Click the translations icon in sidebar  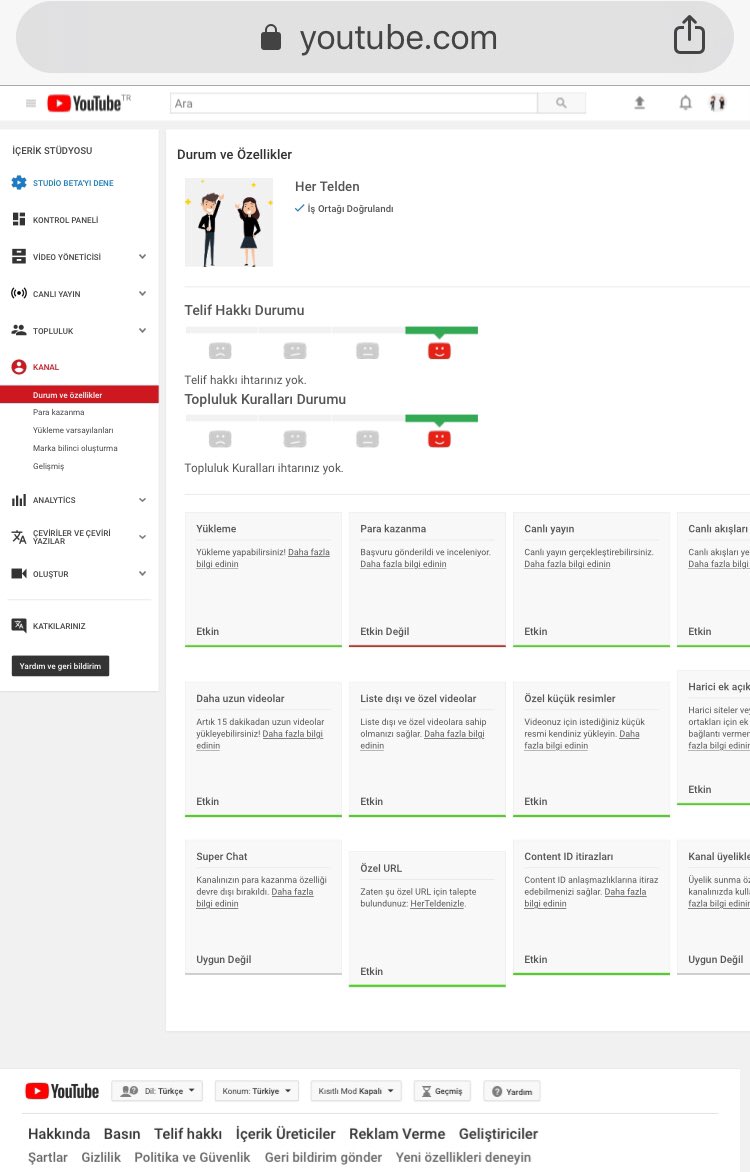click(x=19, y=537)
